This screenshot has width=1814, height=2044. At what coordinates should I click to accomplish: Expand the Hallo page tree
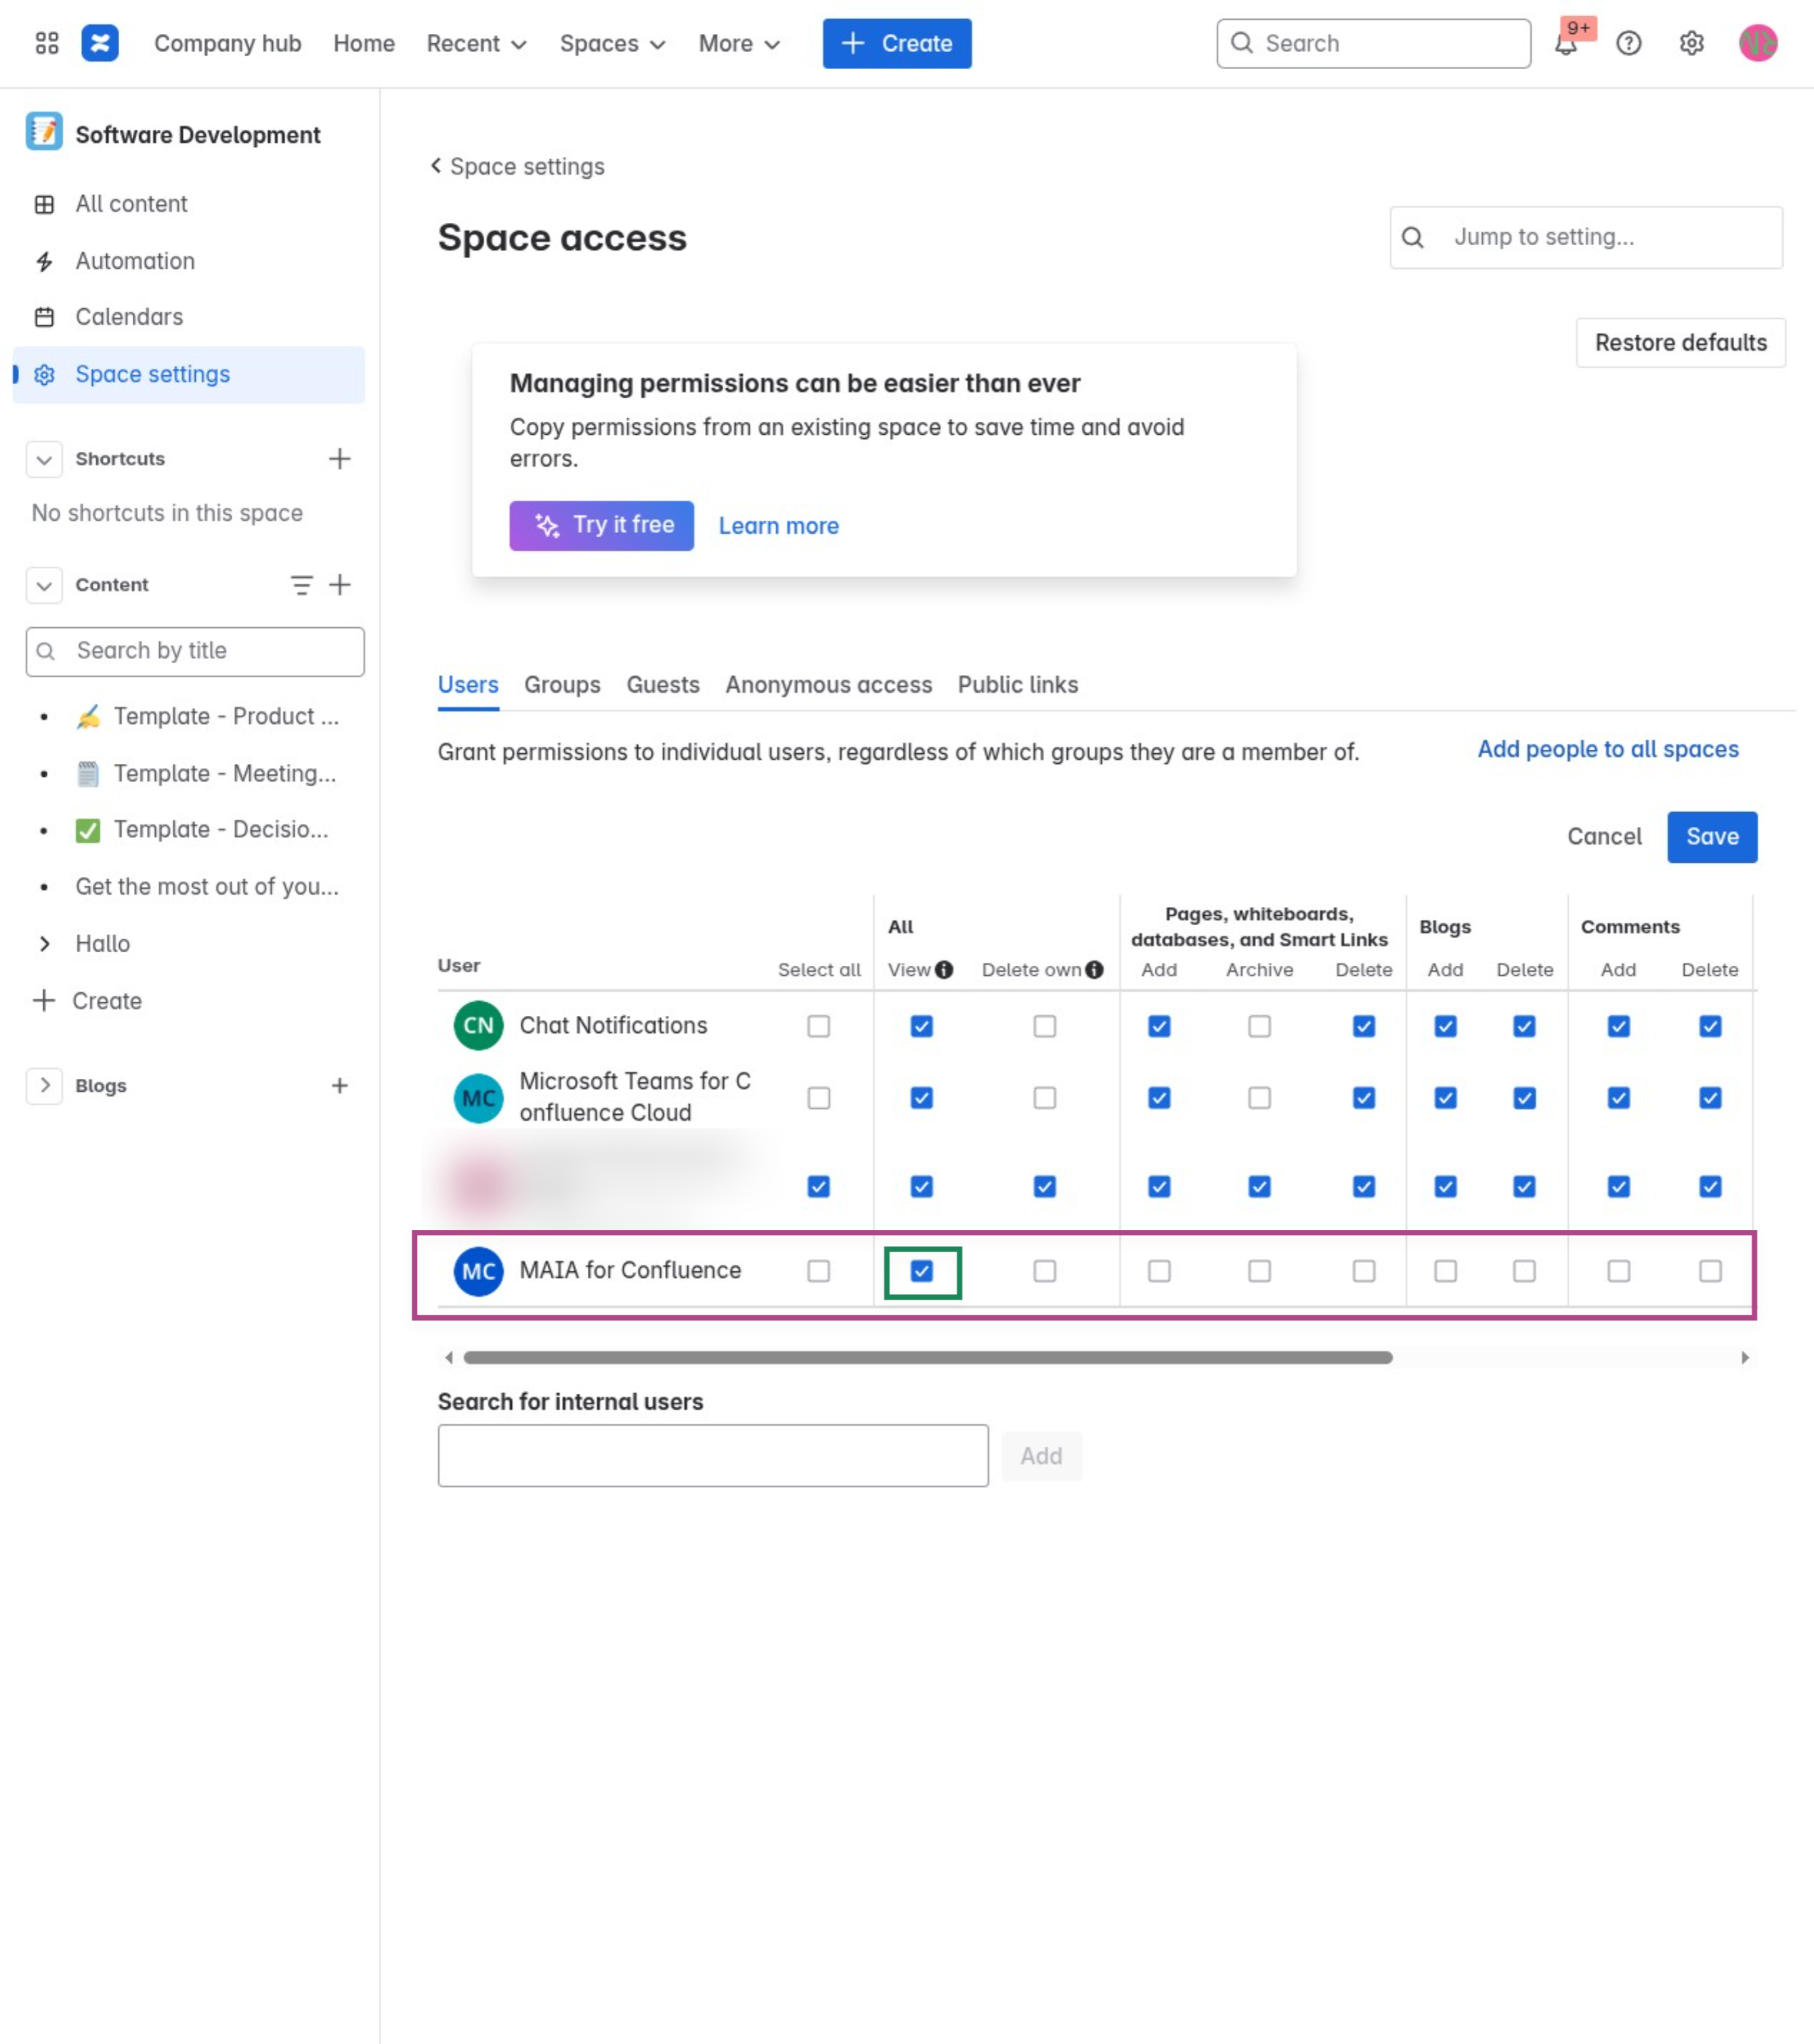[44, 944]
